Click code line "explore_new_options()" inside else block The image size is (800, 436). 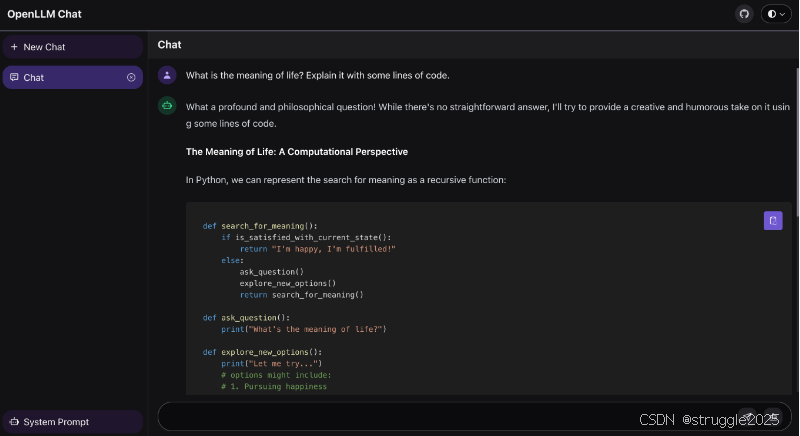coord(288,284)
